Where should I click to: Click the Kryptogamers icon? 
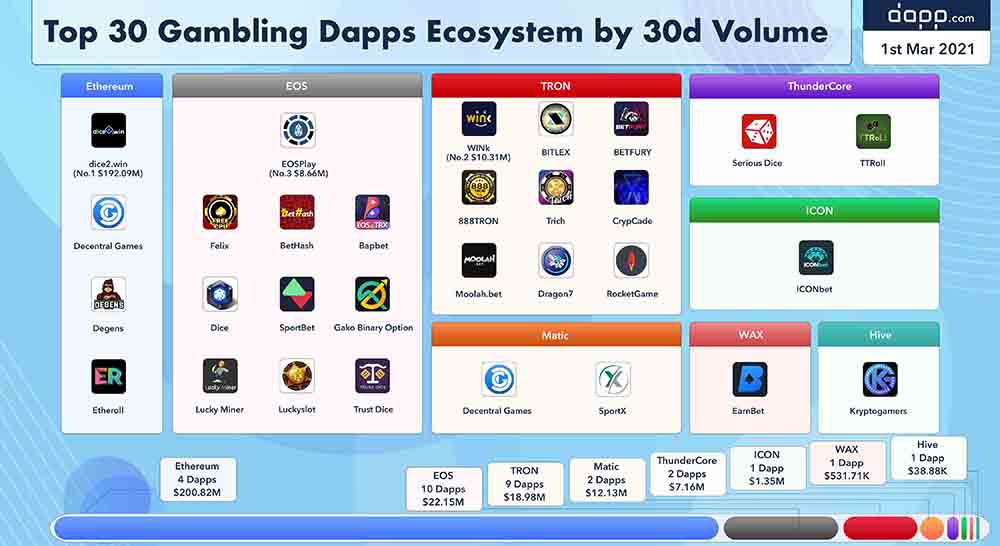(880, 380)
